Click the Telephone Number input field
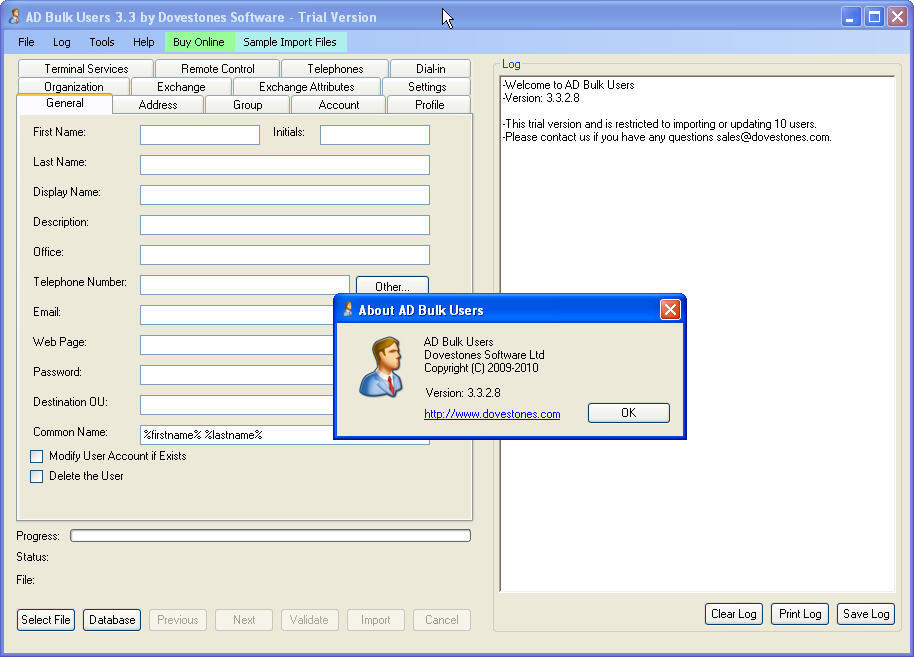 coord(245,284)
